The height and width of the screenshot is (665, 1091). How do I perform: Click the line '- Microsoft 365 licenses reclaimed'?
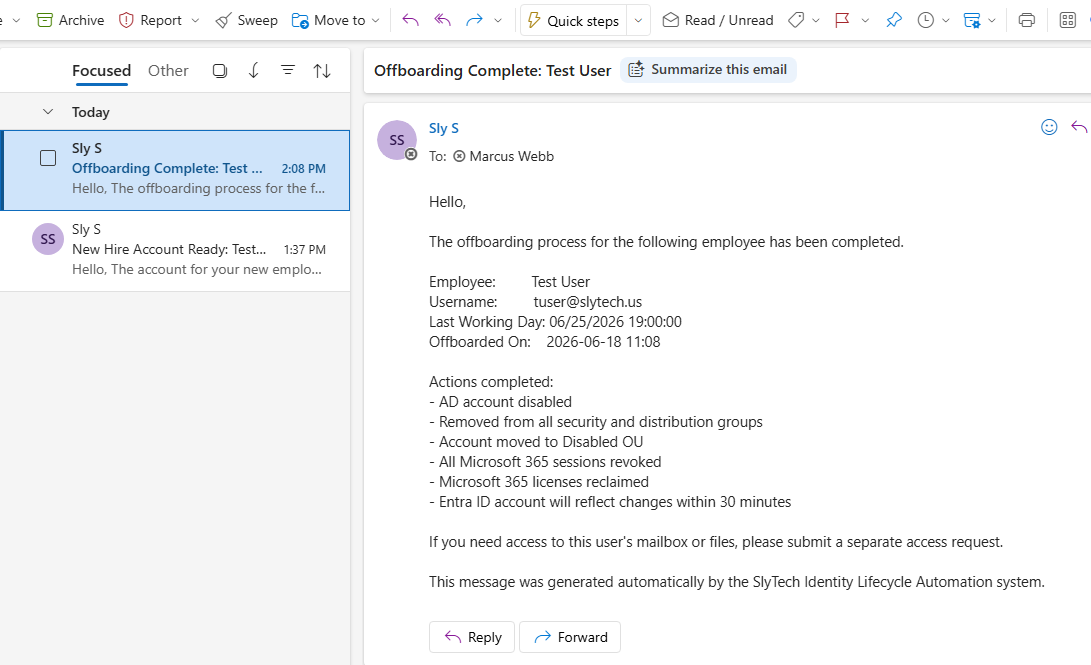coord(539,482)
